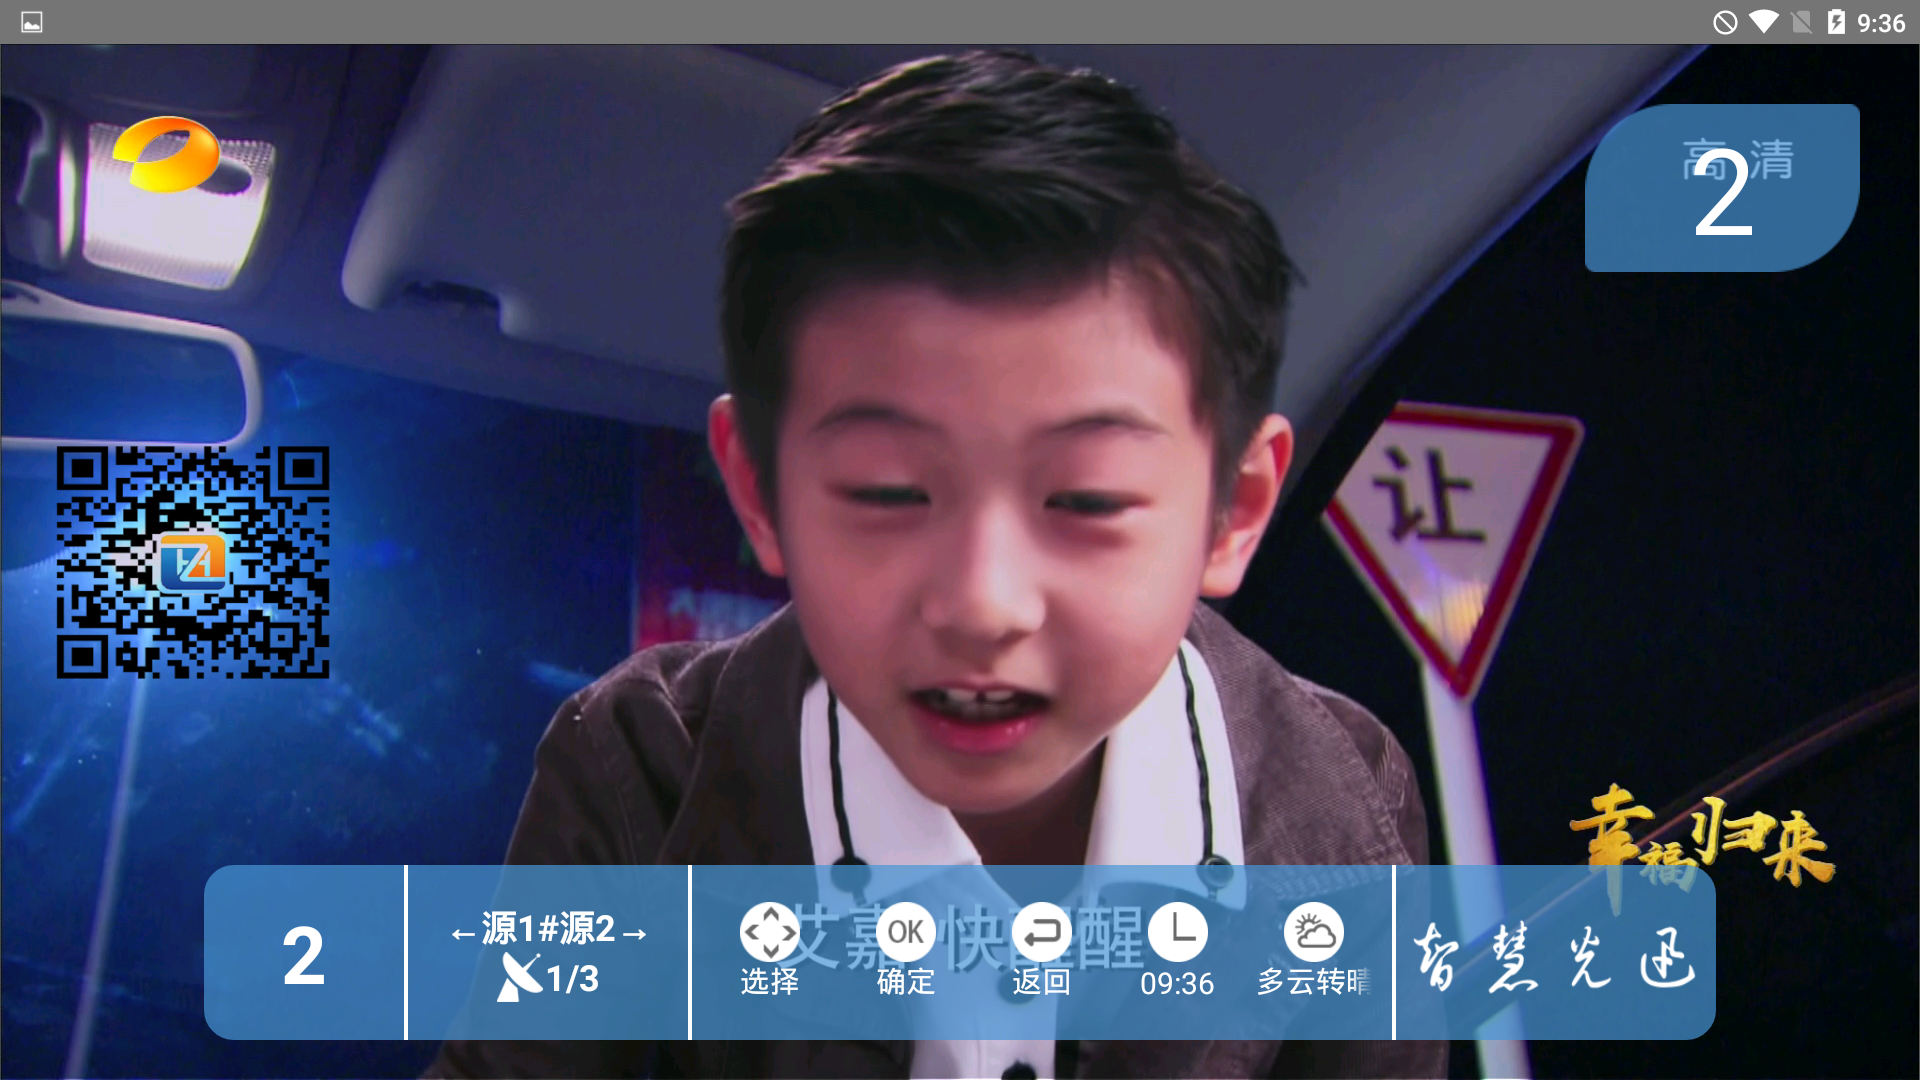
Task: Tap the battery charging icon
Action: pos(1836,22)
